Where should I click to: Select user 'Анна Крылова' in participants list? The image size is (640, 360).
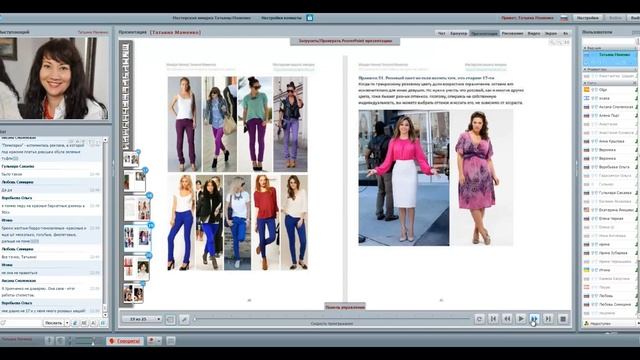click(609, 141)
